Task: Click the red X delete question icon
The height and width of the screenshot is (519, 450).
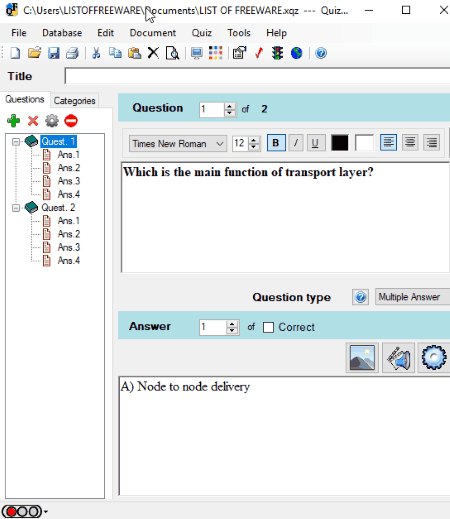Action: (33, 121)
